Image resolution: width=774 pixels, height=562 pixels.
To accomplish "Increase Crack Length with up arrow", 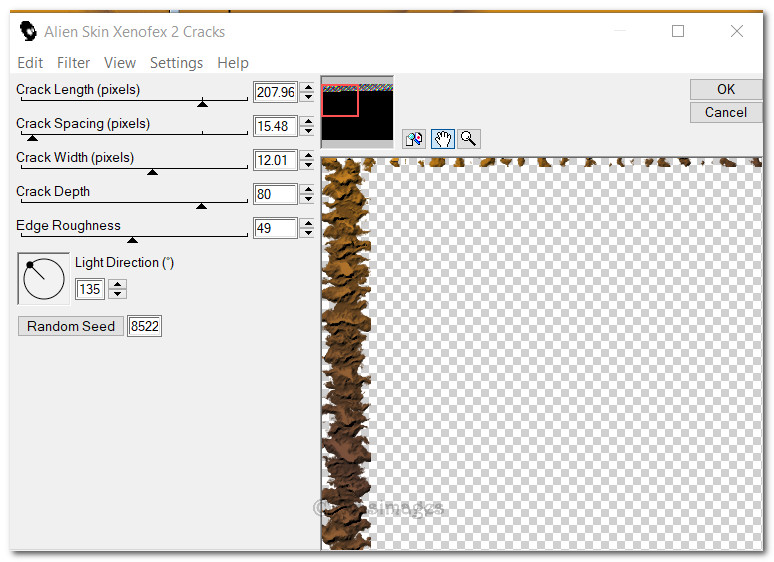I will [x=309, y=87].
